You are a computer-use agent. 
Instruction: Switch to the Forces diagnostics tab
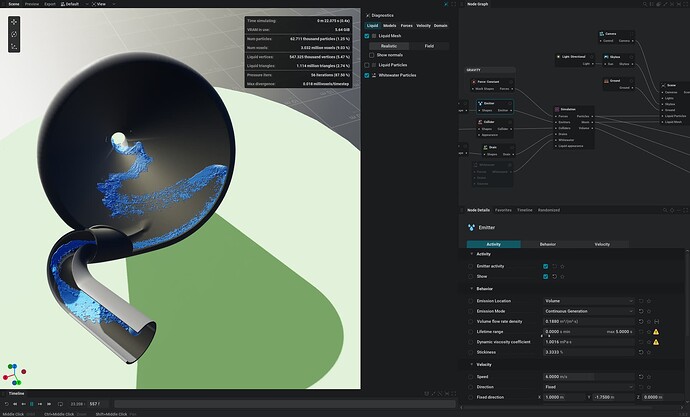click(x=406, y=25)
